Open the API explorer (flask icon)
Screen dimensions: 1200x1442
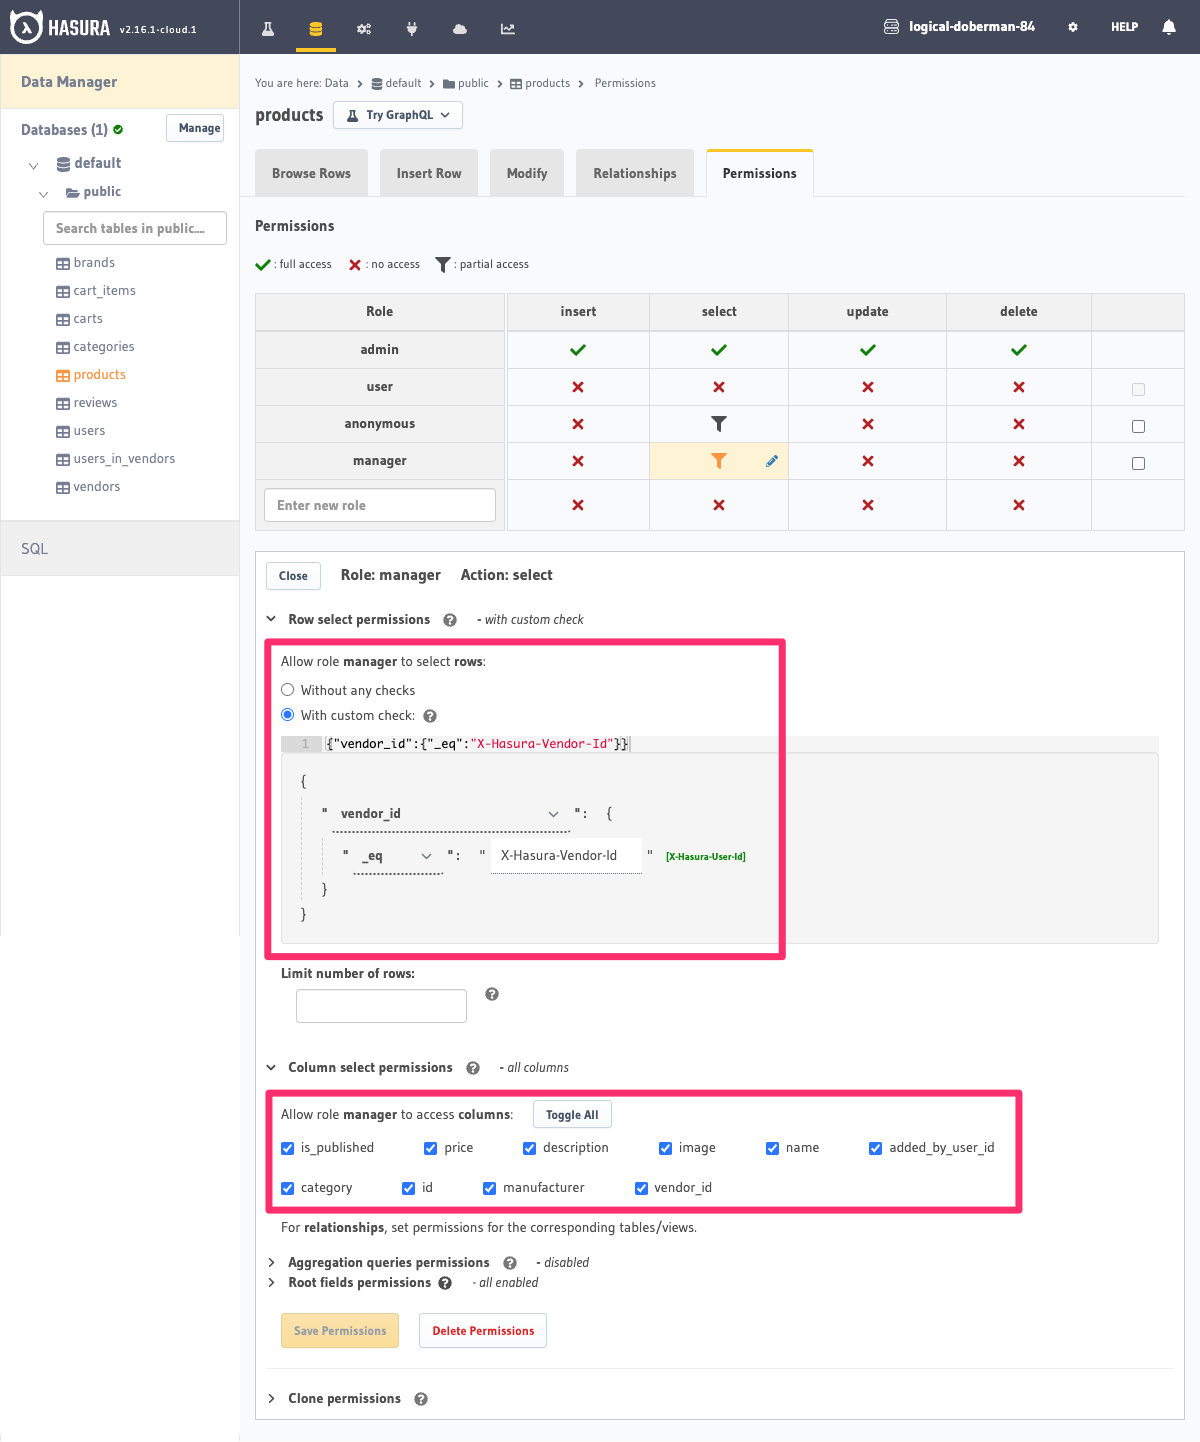pyautogui.click(x=267, y=27)
